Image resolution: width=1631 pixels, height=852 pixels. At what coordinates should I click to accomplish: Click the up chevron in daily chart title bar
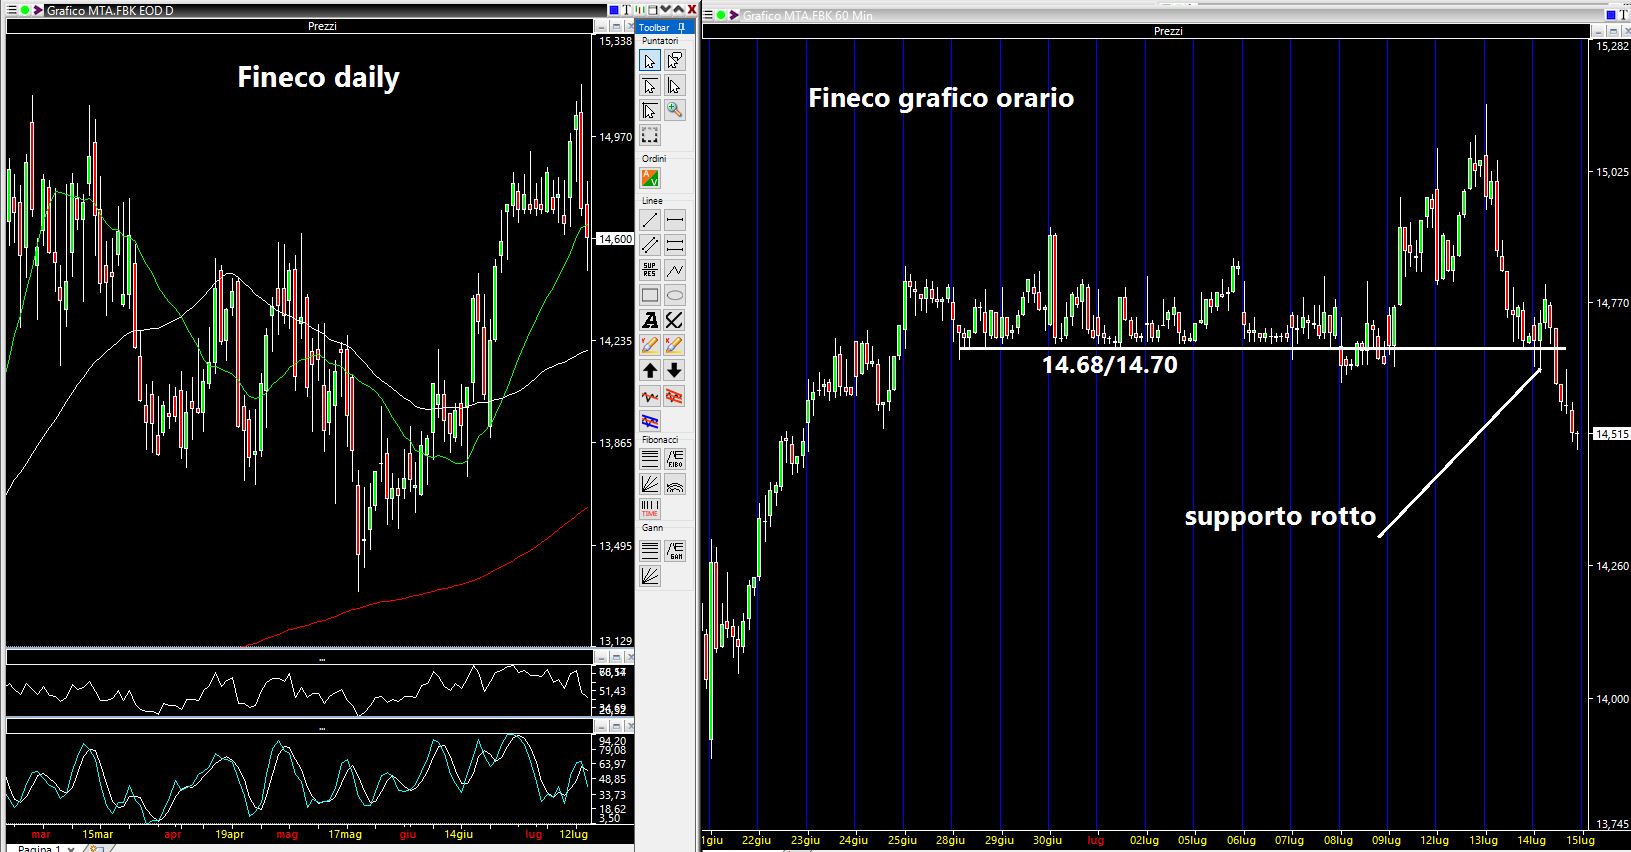coord(678,10)
